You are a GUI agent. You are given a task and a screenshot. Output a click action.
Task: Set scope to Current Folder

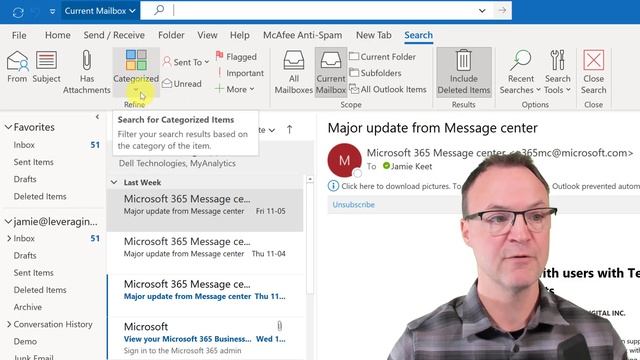click(382, 57)
